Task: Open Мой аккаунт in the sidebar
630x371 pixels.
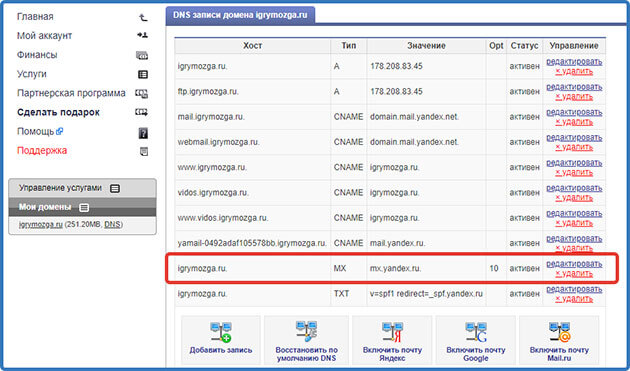Action: pos(44,36)
